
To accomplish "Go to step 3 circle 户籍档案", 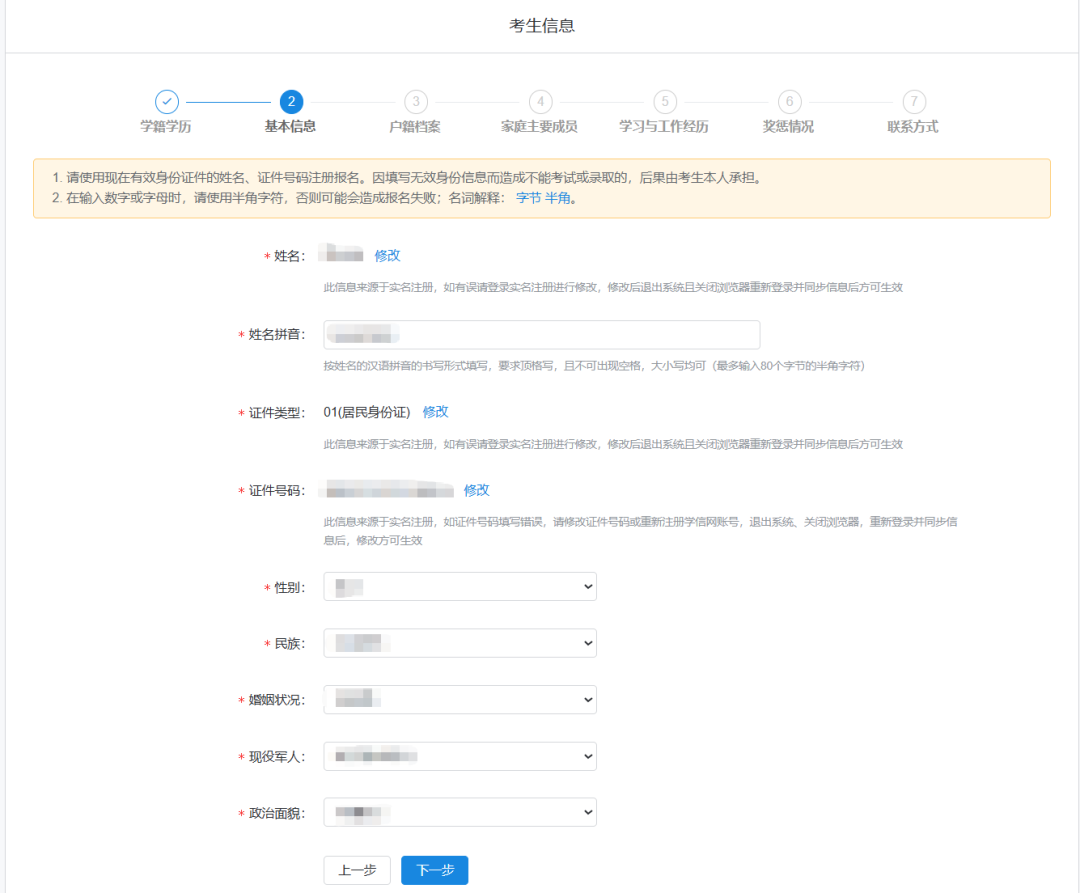I will coord(416,102).
